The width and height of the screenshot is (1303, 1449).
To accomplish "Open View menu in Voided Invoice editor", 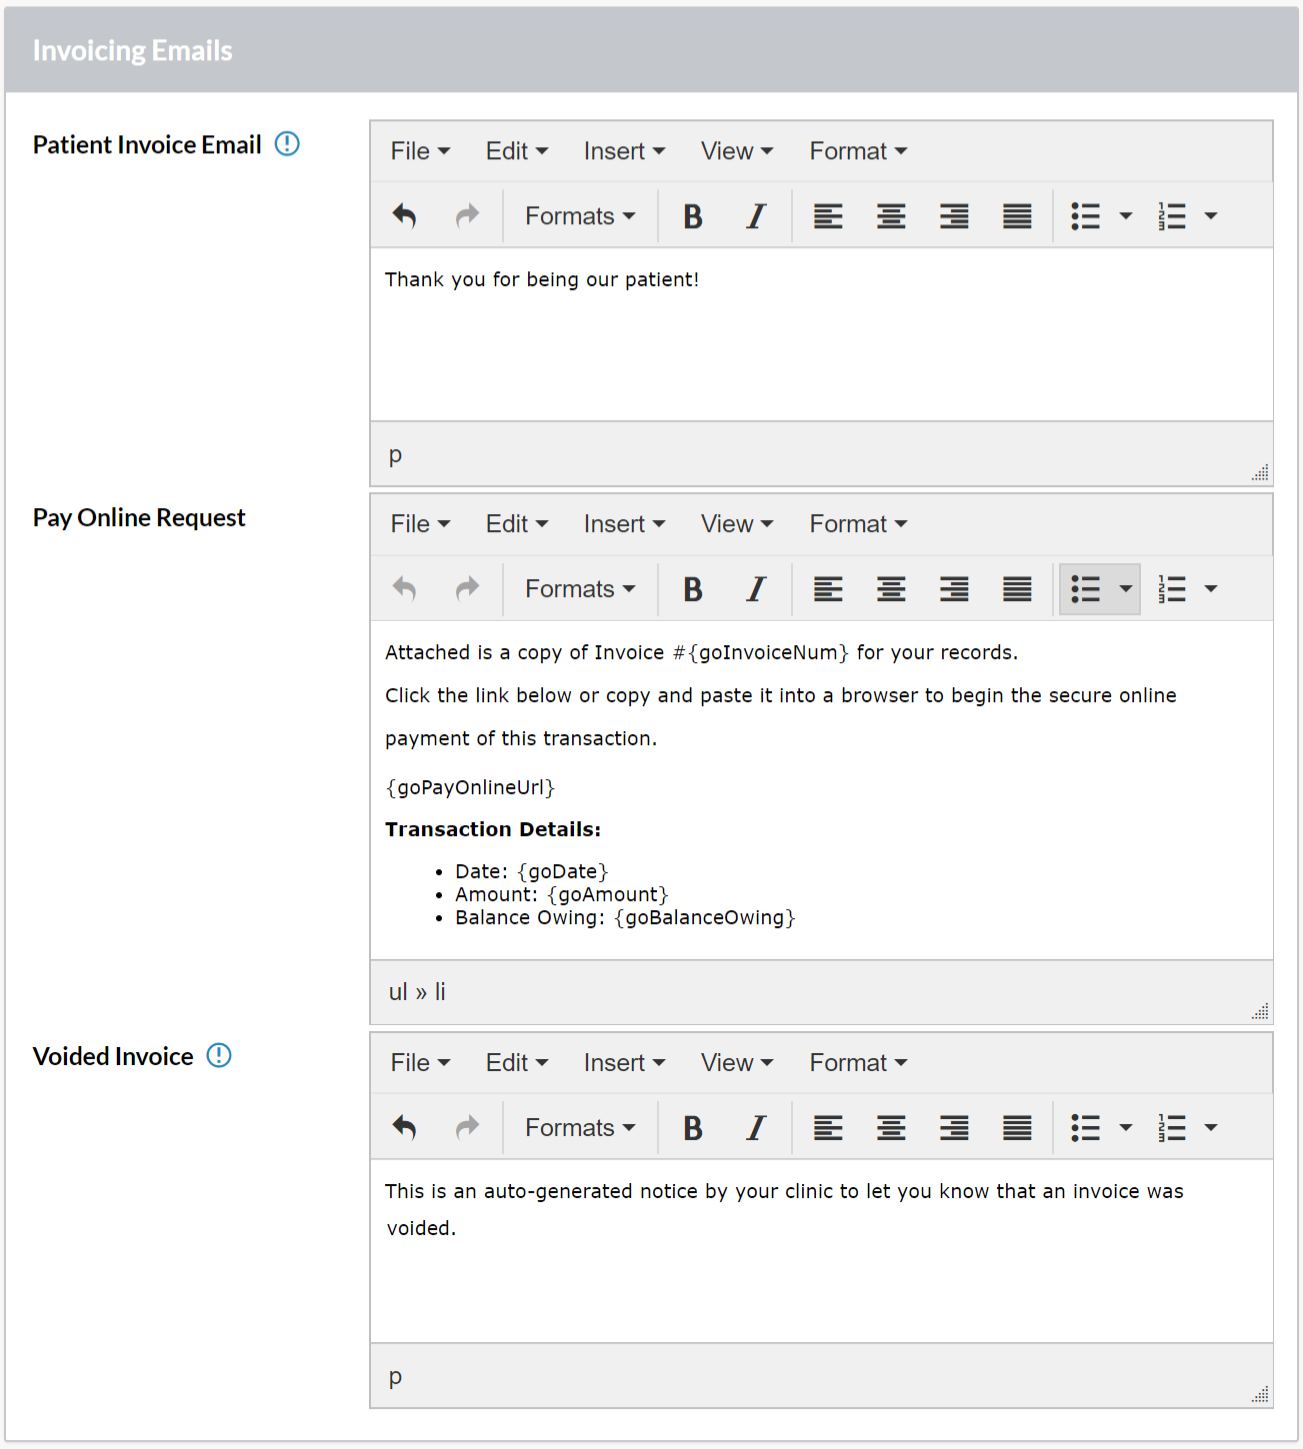I will 737,1063.
